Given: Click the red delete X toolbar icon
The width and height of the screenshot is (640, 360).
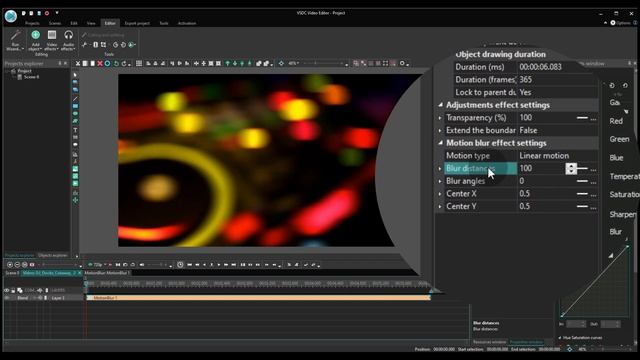Looking at the screenshot, I should 100,64.
